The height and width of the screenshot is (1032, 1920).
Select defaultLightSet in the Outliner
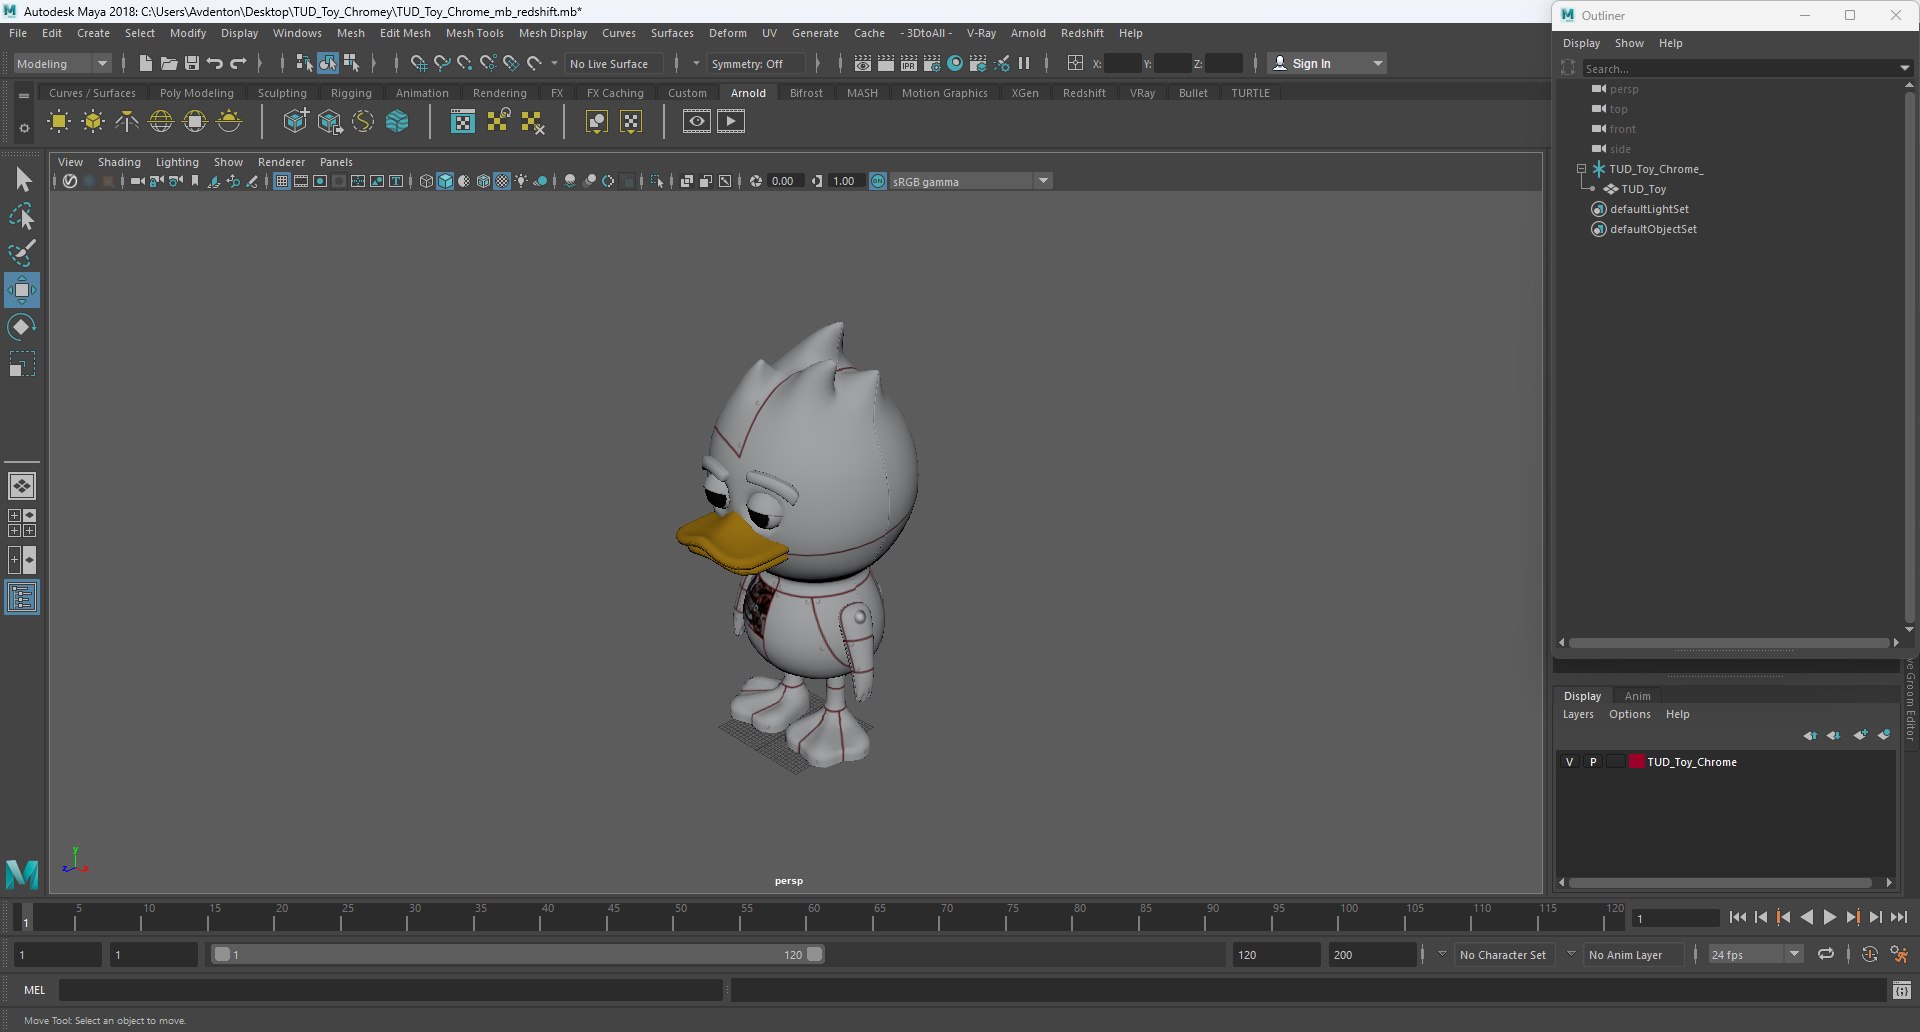[x=1649, y=209]
